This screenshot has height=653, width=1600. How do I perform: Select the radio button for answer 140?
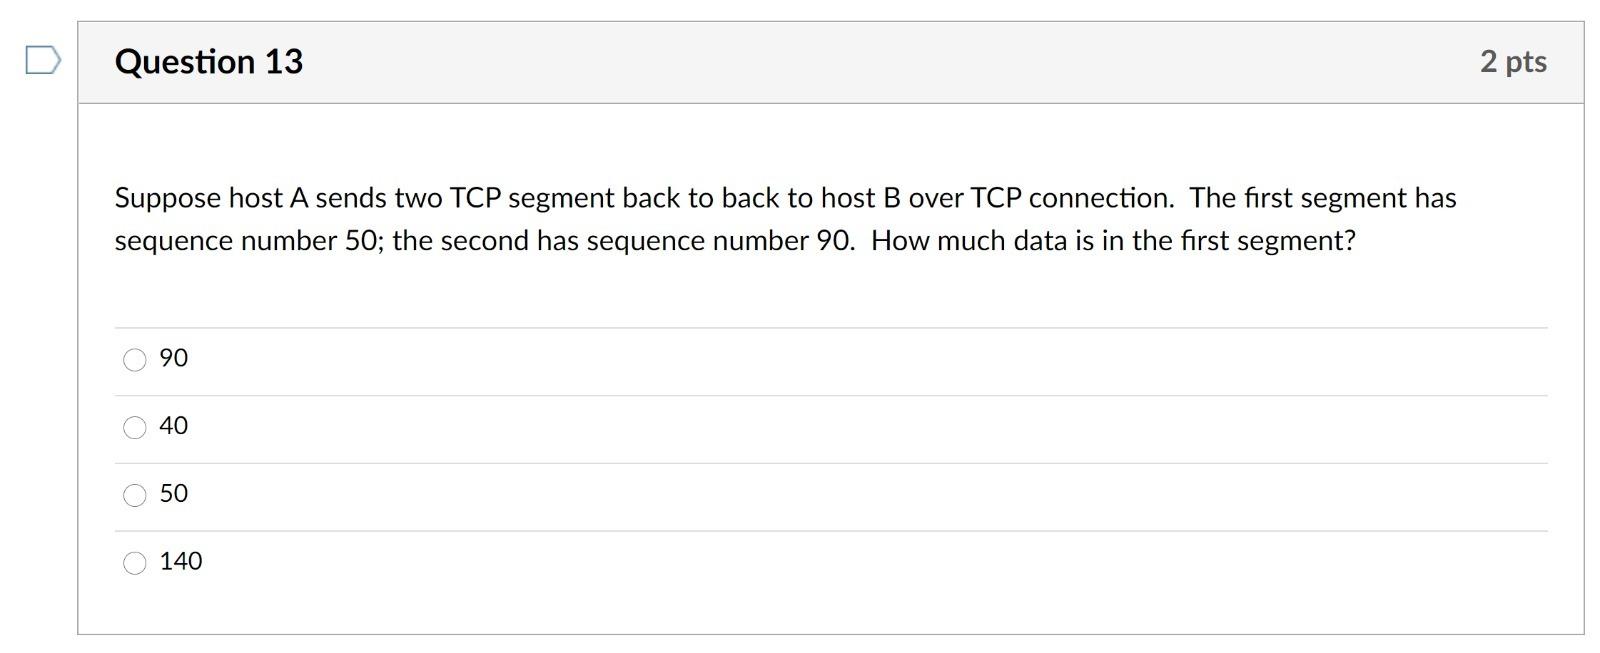(x=134, y=561)
